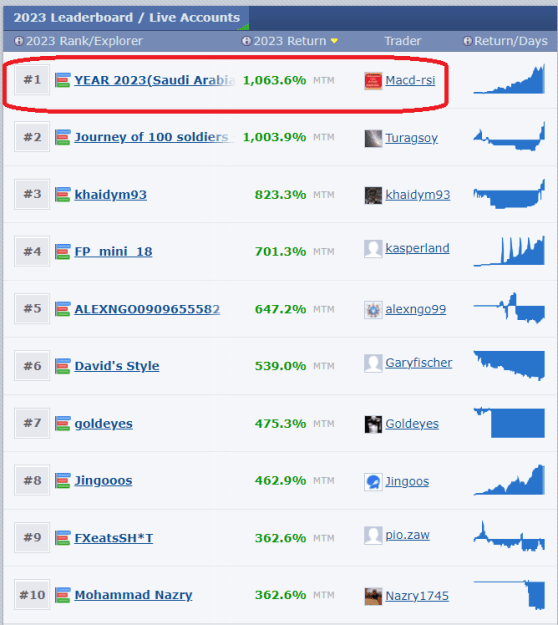The width and height of the screenshot is (558, 625).
Task: Open return chart for Nazry1745 row
Action: click(x=509, y=595)
